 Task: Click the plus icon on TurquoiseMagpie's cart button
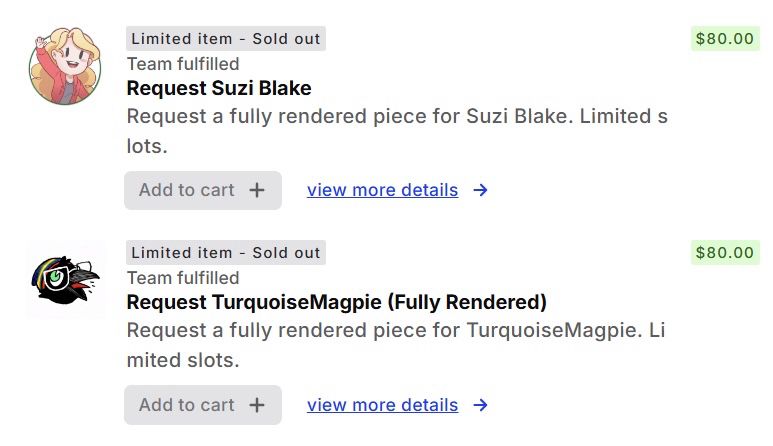click(x=257, y=405)
